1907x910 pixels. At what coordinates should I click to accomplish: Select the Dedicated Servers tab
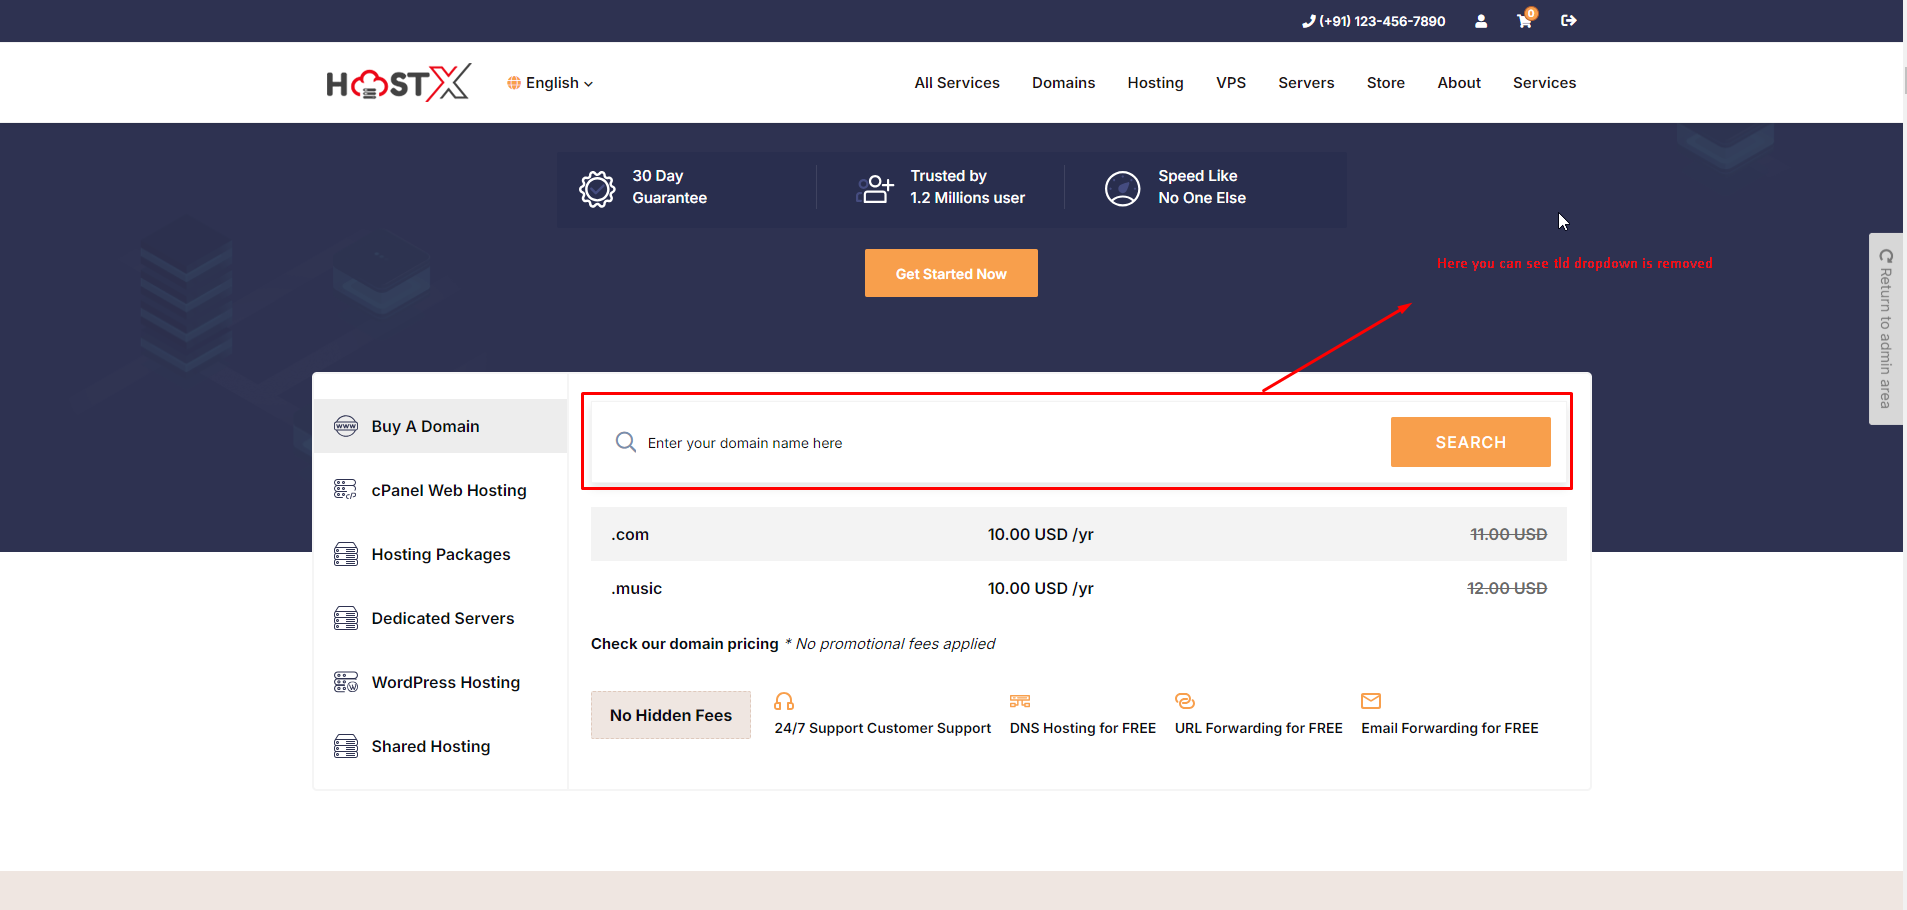coord(440,618)
